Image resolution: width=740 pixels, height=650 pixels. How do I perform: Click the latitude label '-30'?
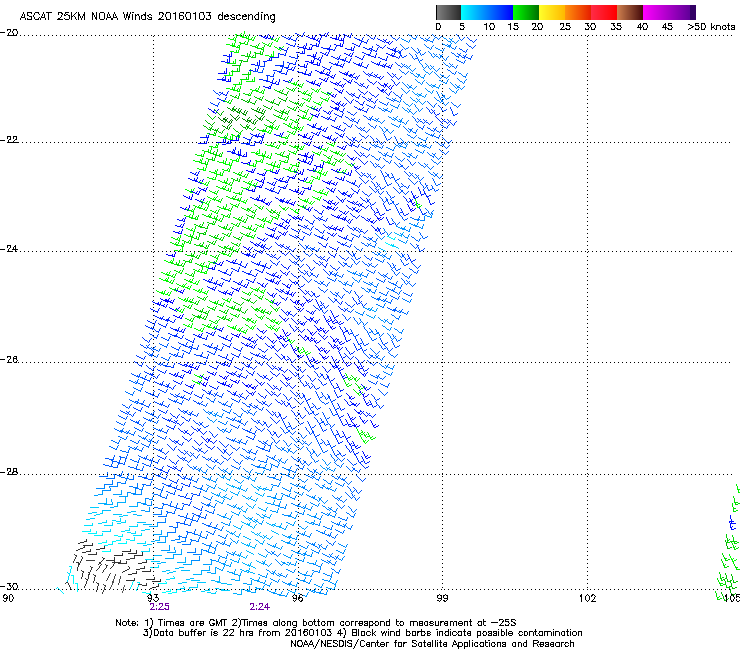pos(9,587)
